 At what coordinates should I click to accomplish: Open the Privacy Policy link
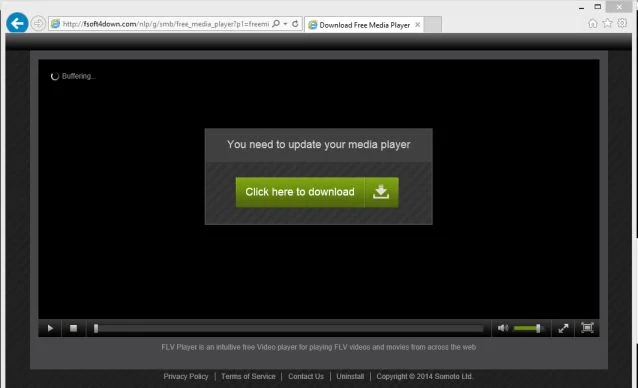coord(186,377)
